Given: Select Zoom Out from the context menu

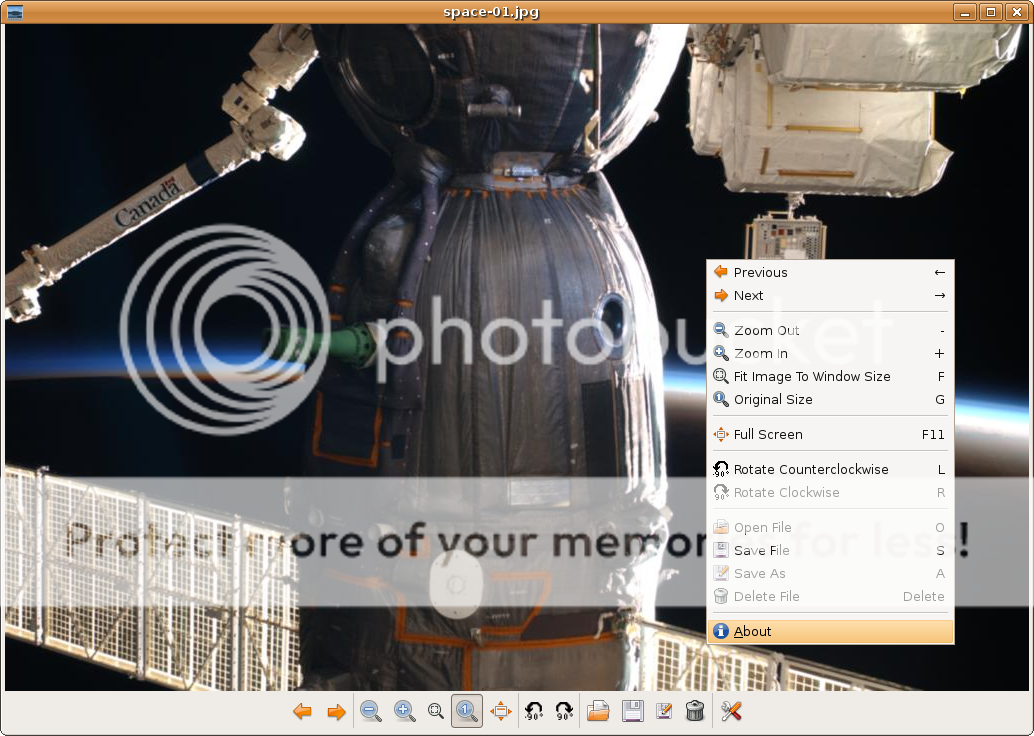Looking at the screenshot, I should 830,330.
